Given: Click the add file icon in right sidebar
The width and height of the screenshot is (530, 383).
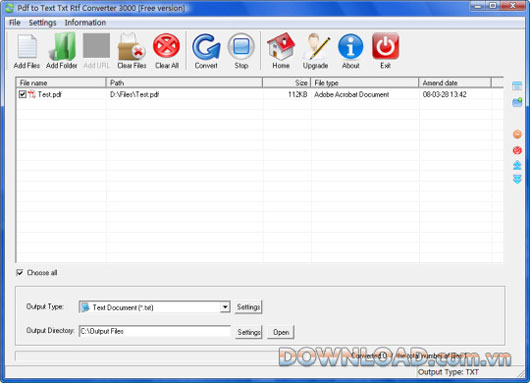Looking at the screenshot, I should point(517,86).
